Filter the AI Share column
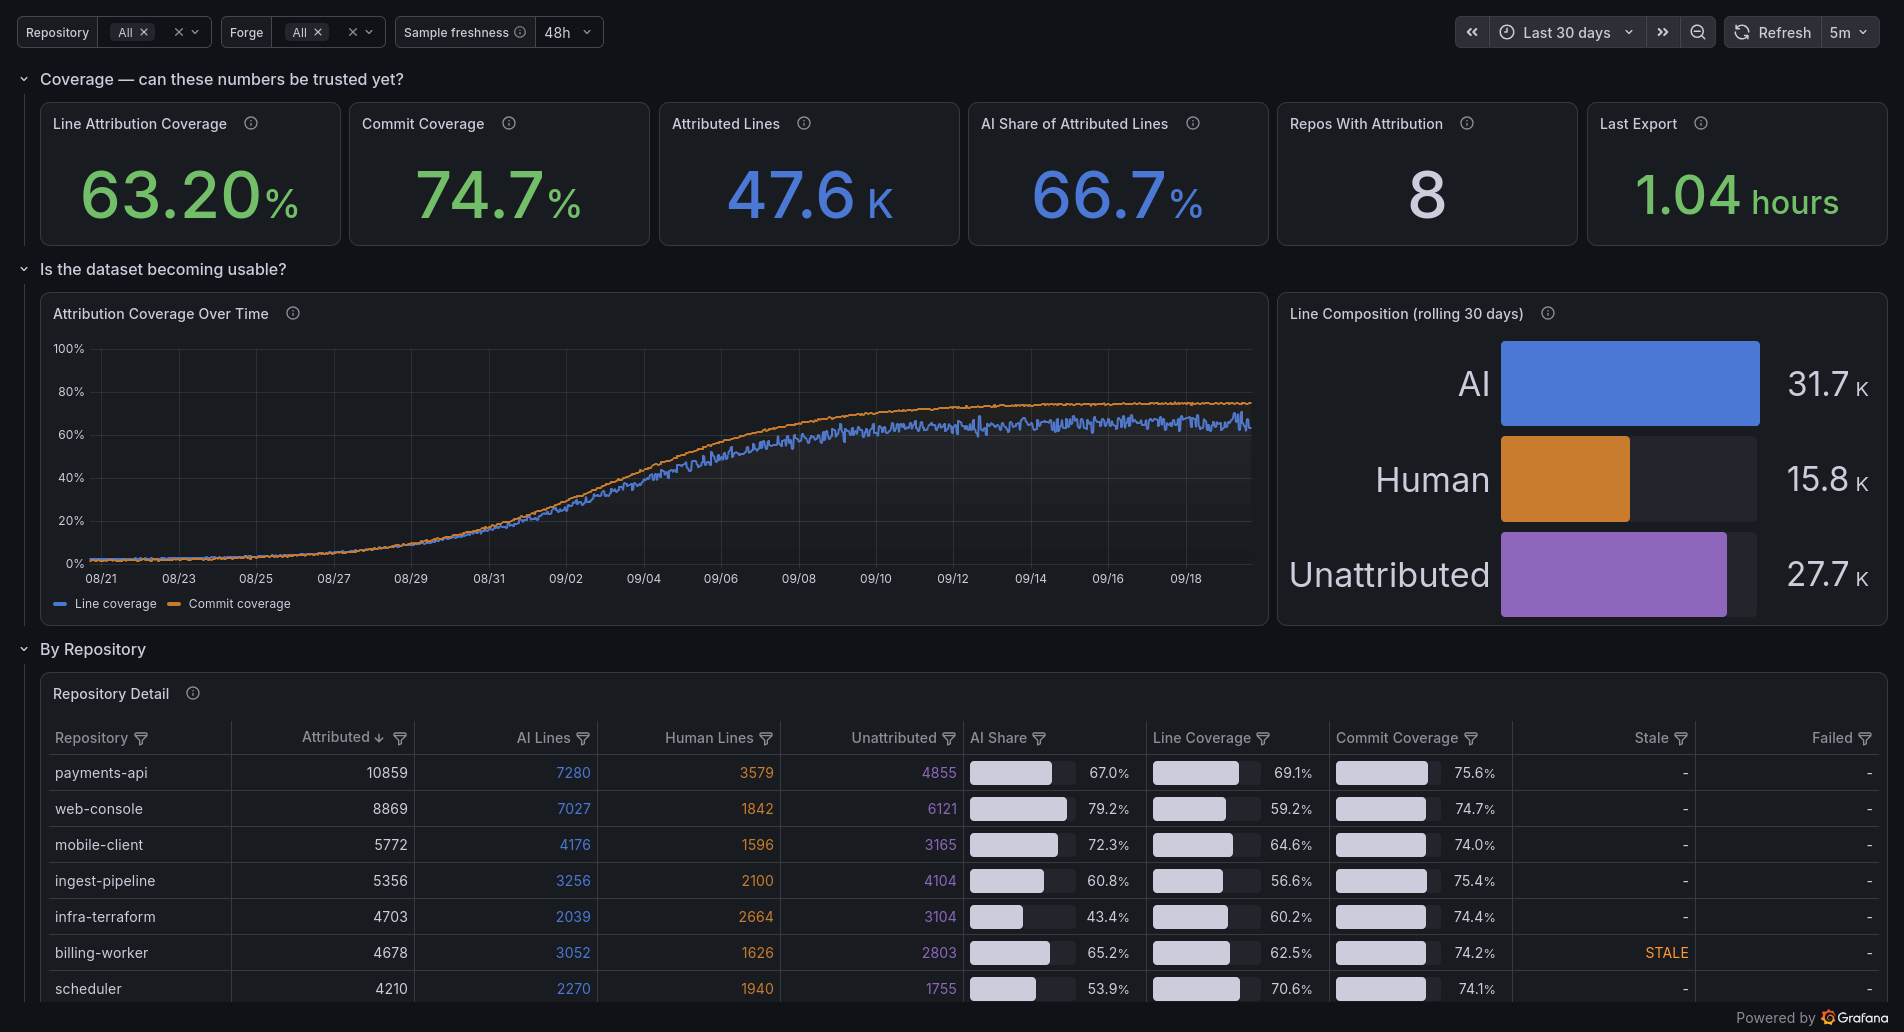 (1039, 738)
